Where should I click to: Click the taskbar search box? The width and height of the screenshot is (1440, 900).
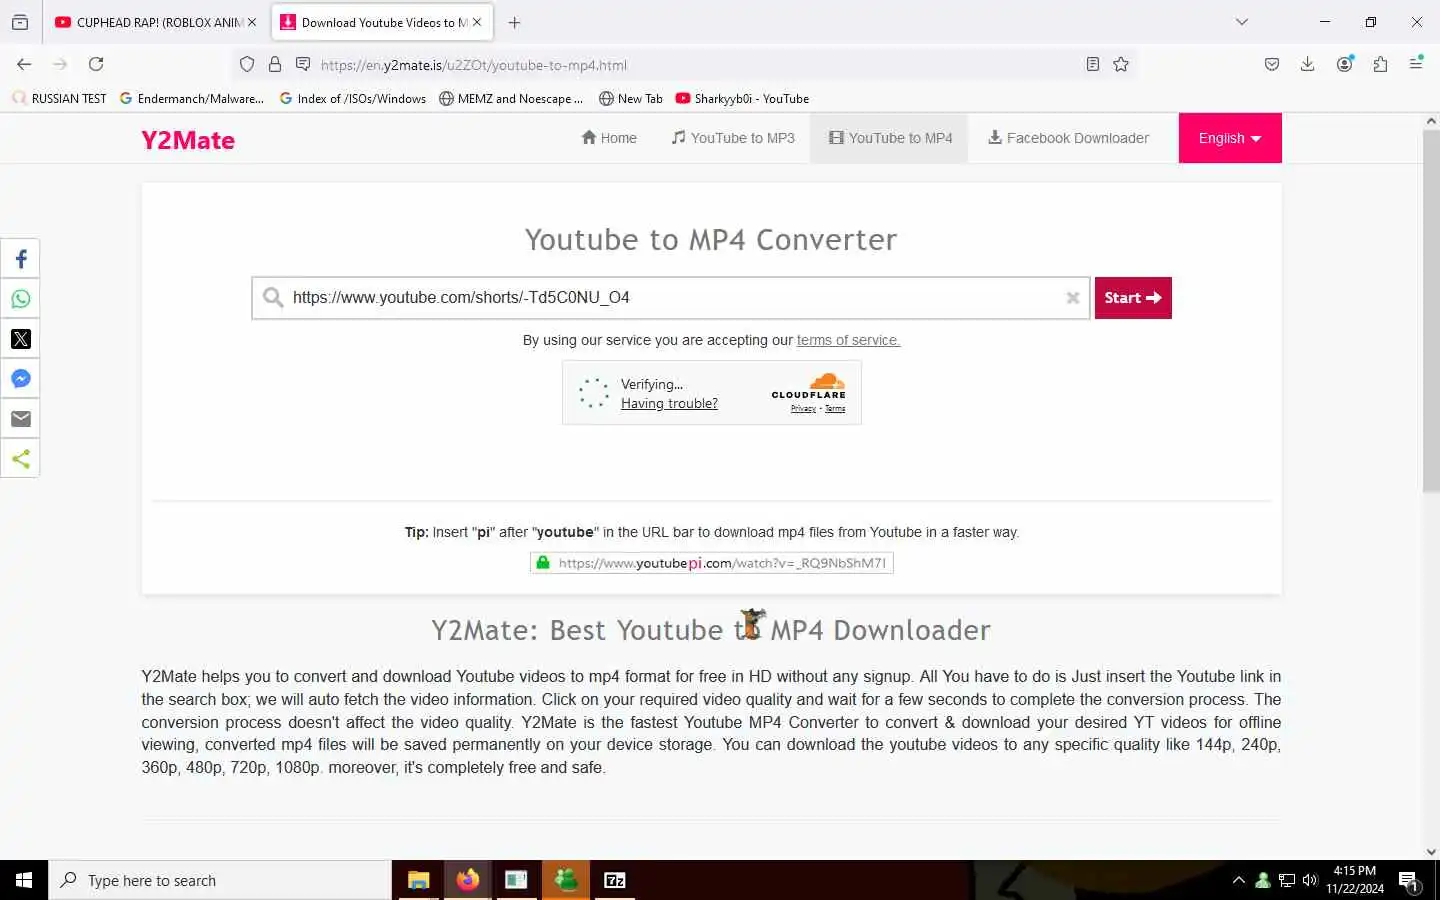tap(220, 880)
